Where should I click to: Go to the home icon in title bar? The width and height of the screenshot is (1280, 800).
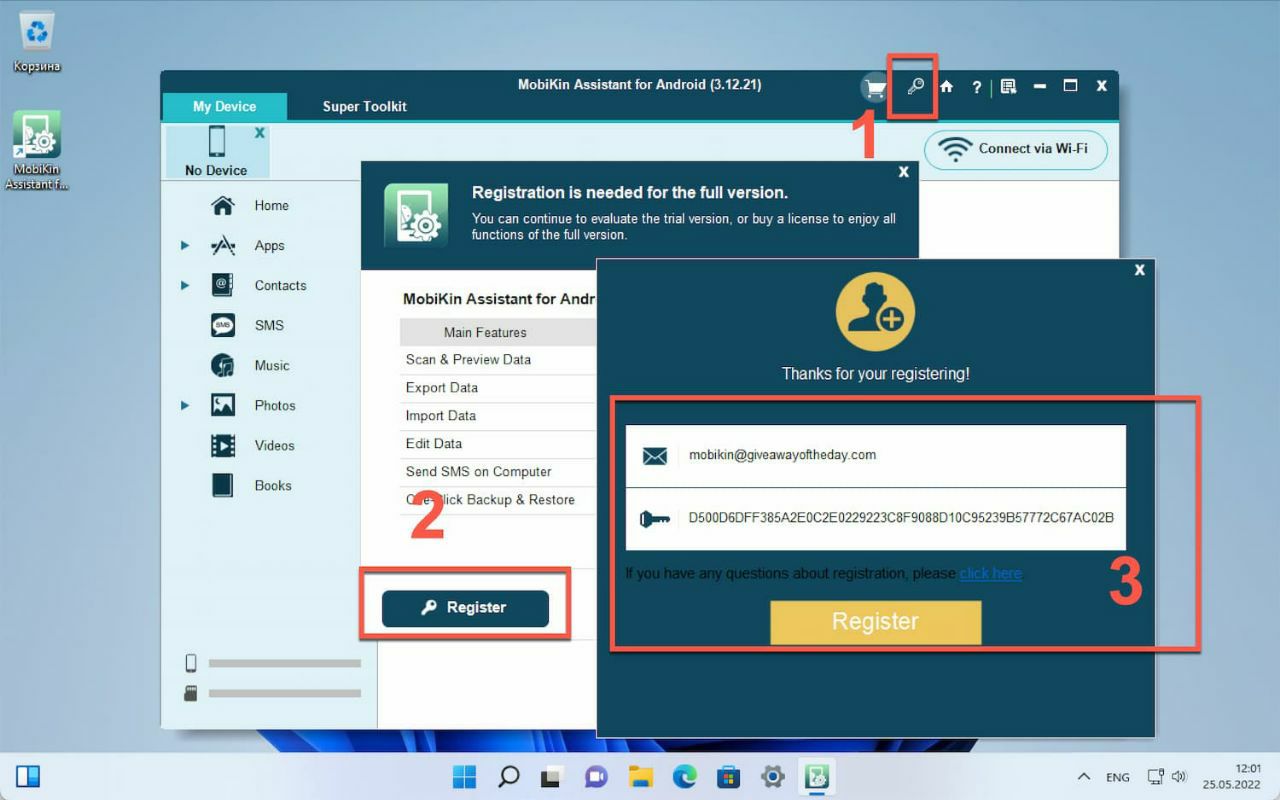click(x=946, y=86)
